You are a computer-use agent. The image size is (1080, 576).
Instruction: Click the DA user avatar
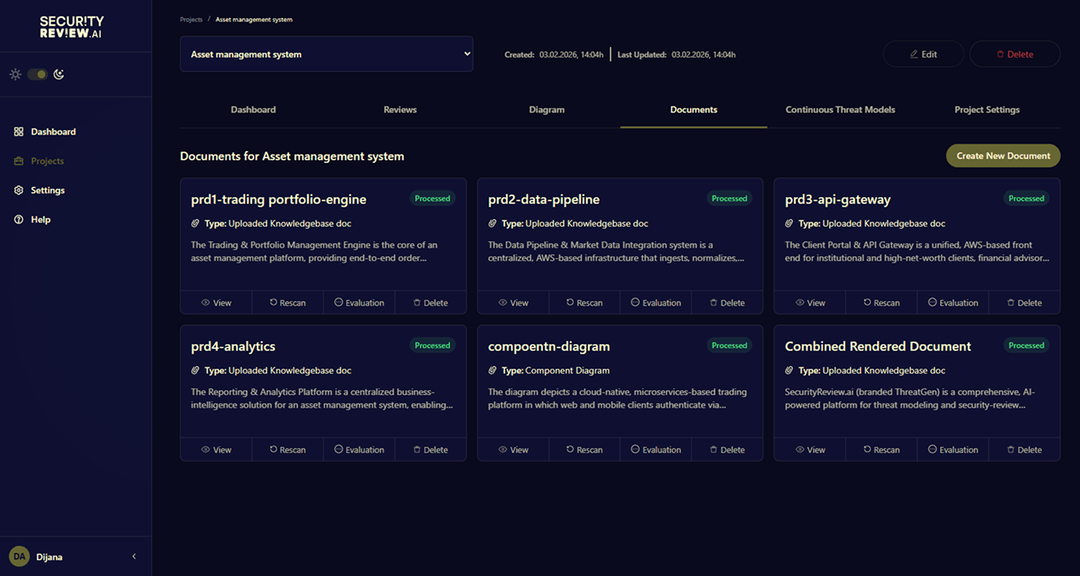point(19,556)
